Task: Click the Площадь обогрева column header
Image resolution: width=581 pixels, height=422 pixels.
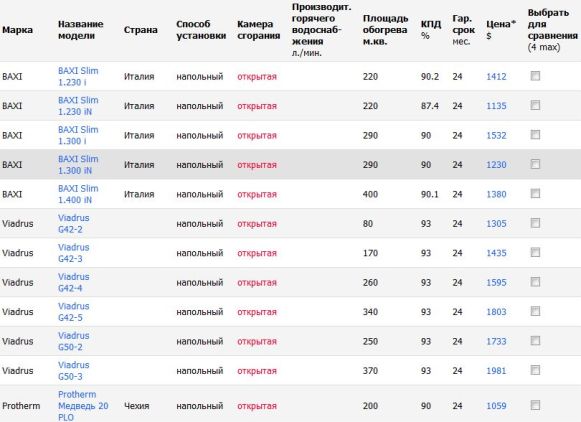Action: [x=385, y=30]
